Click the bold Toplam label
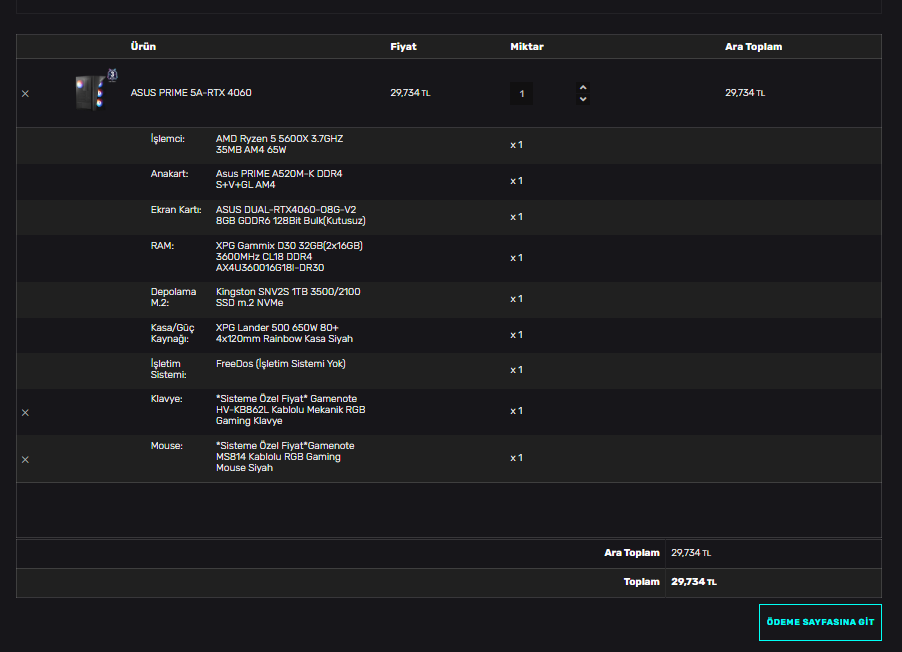This screenshot has height=652, width=902. click(x=641, y=582)
